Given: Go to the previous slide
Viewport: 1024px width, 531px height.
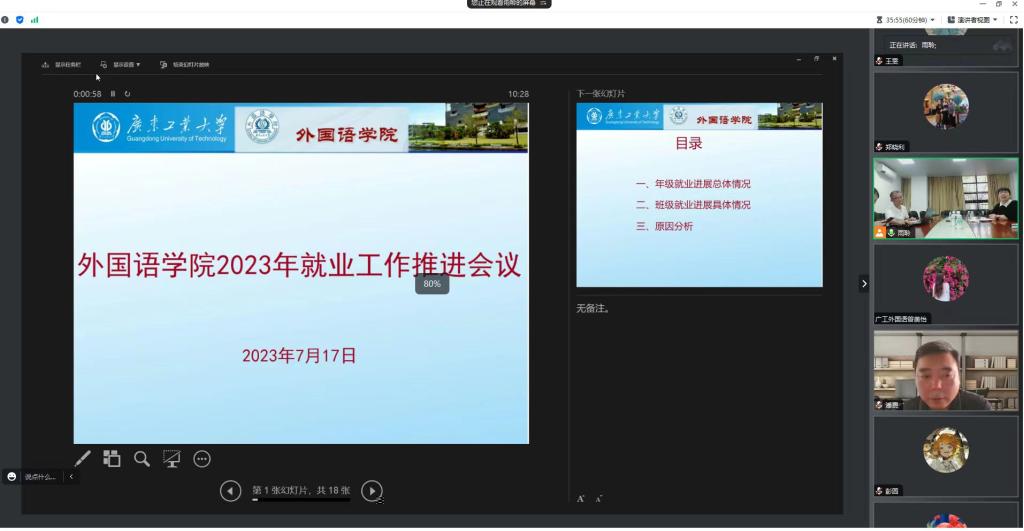Looking at the screenshot, I should (230, 490).
